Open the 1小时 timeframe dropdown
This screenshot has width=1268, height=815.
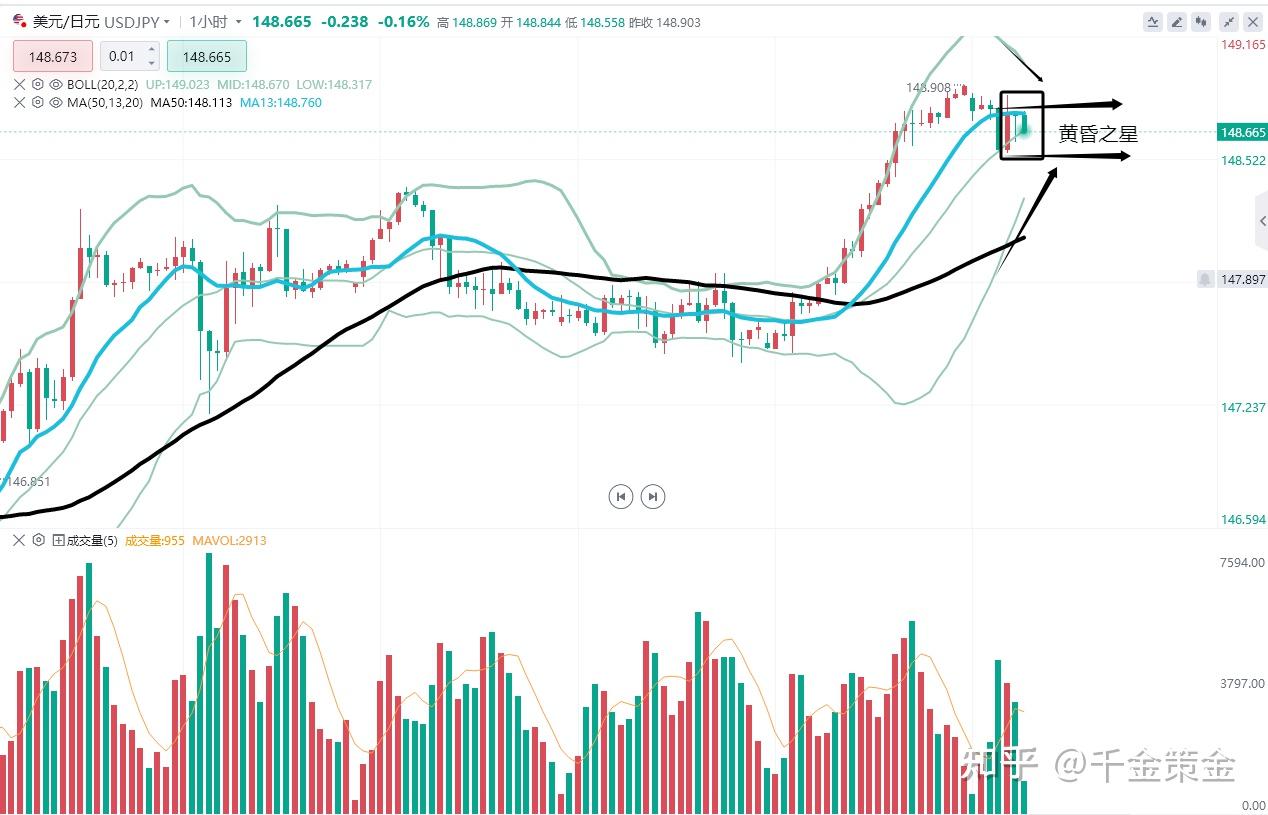(x=216, y=22)
